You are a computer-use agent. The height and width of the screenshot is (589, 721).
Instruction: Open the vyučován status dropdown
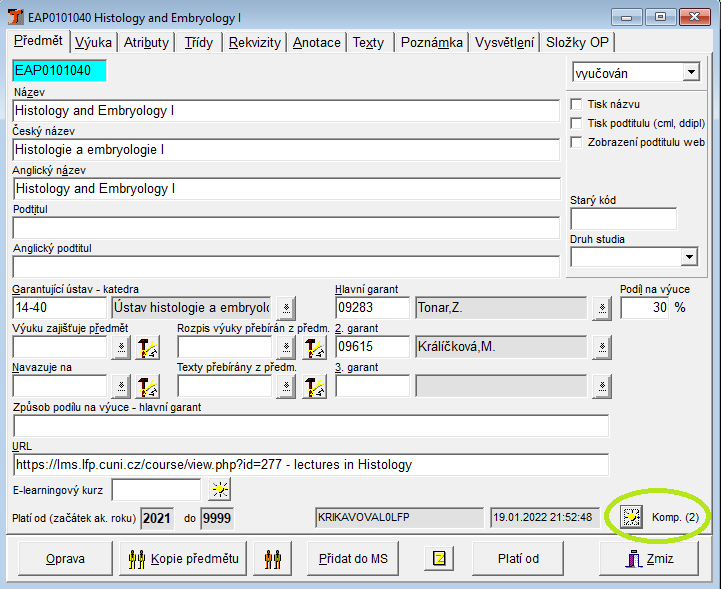click(x=690, y=73)
